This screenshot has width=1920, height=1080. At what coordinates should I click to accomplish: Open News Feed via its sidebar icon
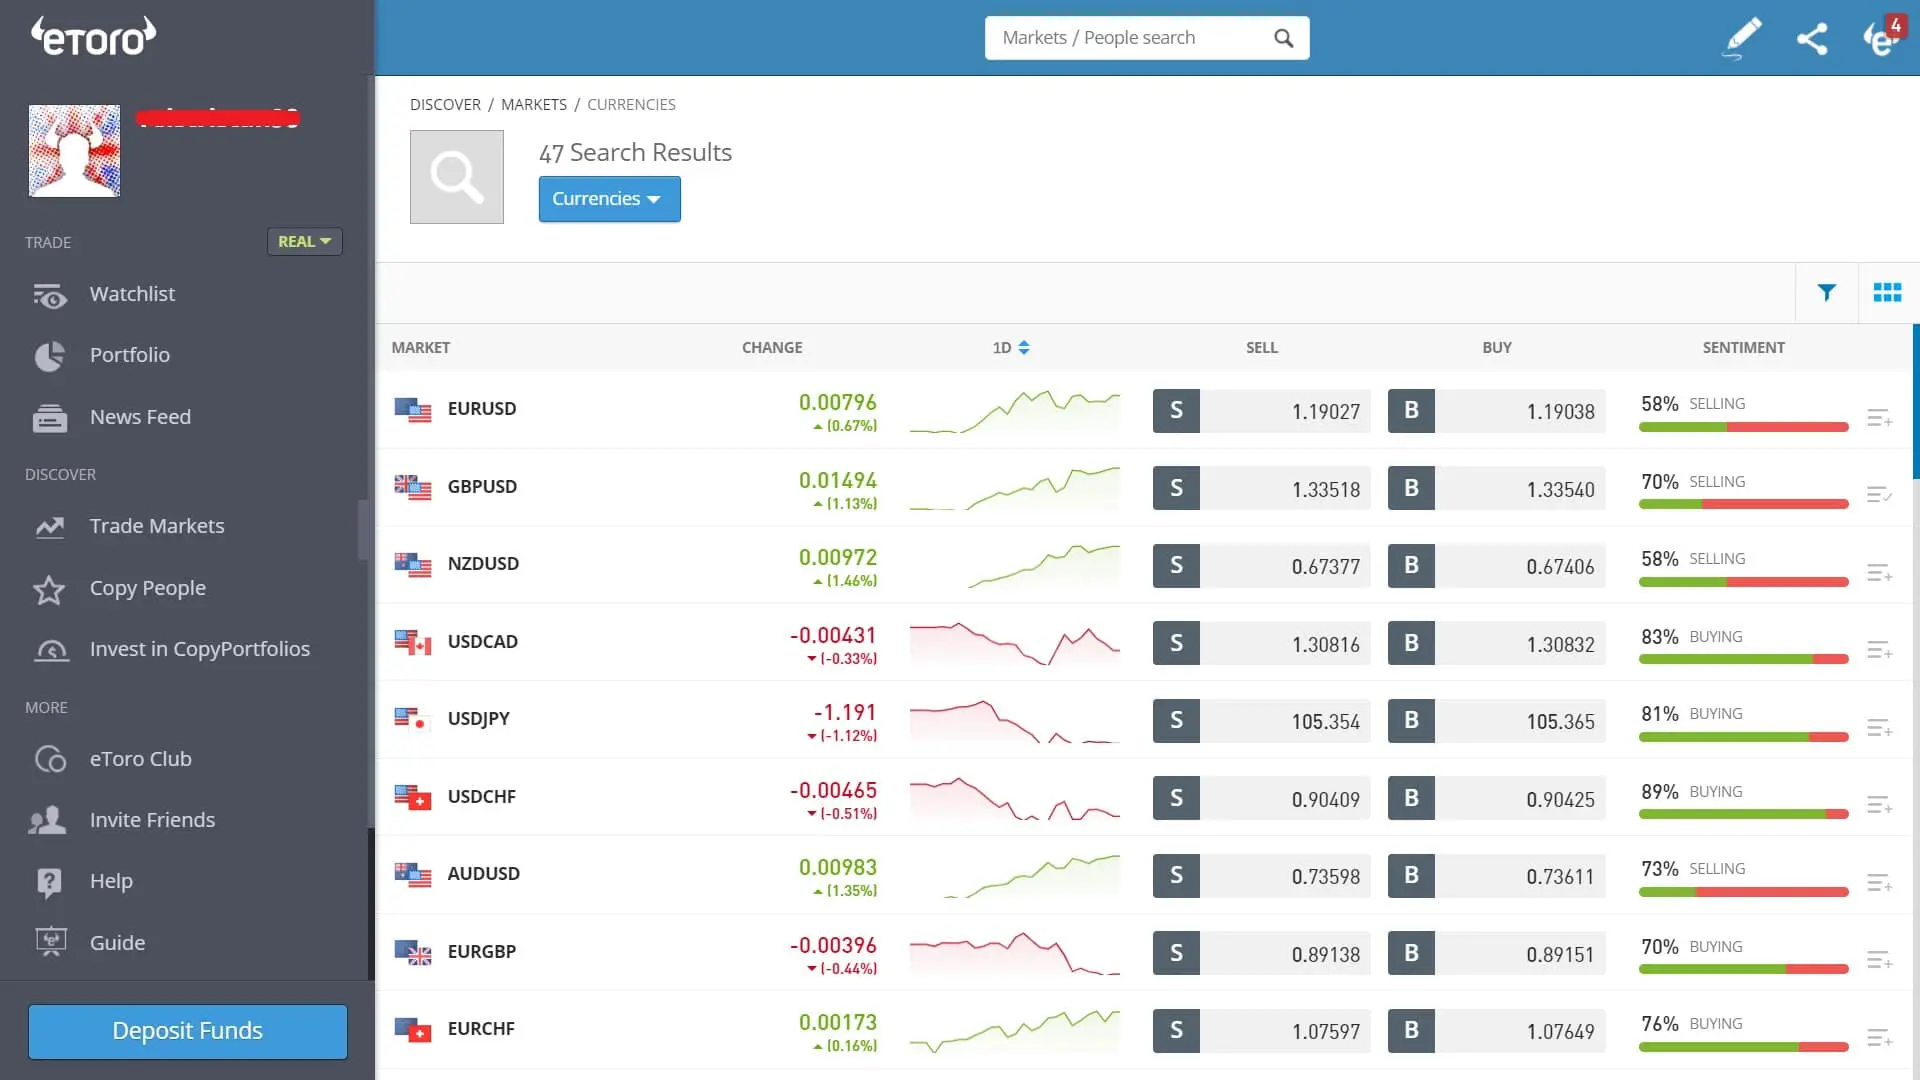49,417
